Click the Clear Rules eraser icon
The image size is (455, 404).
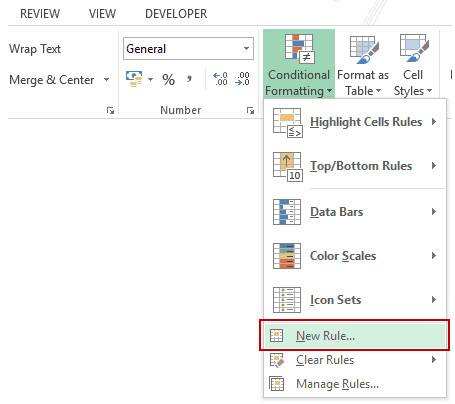point(277,360)
